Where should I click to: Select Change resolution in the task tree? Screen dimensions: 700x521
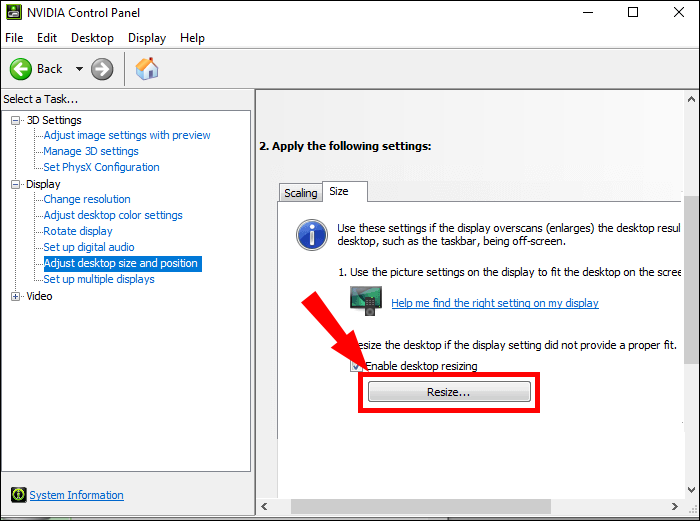tap(87, 199)
